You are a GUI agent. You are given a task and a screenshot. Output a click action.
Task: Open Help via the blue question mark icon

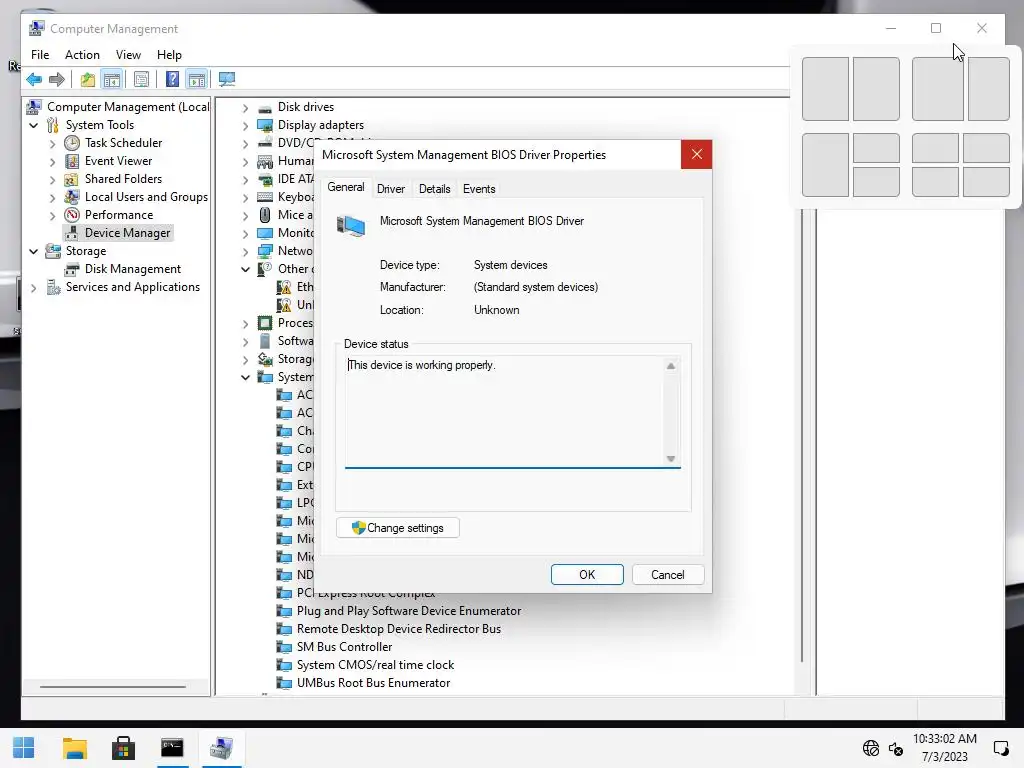(172, 80)
